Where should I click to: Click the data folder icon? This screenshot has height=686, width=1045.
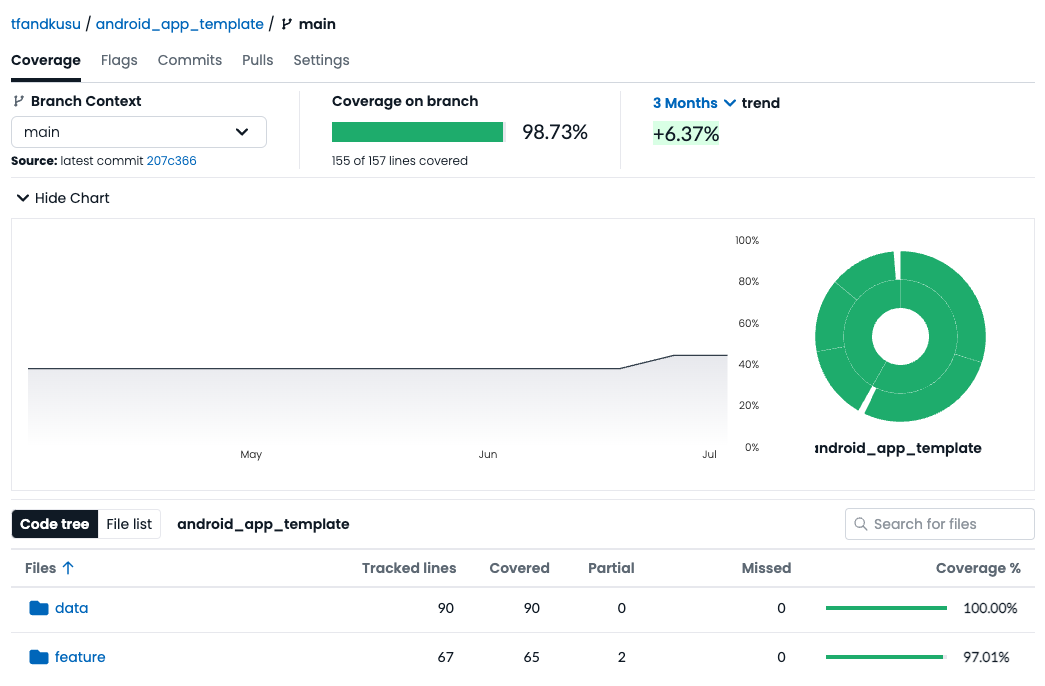click(39, 608)
